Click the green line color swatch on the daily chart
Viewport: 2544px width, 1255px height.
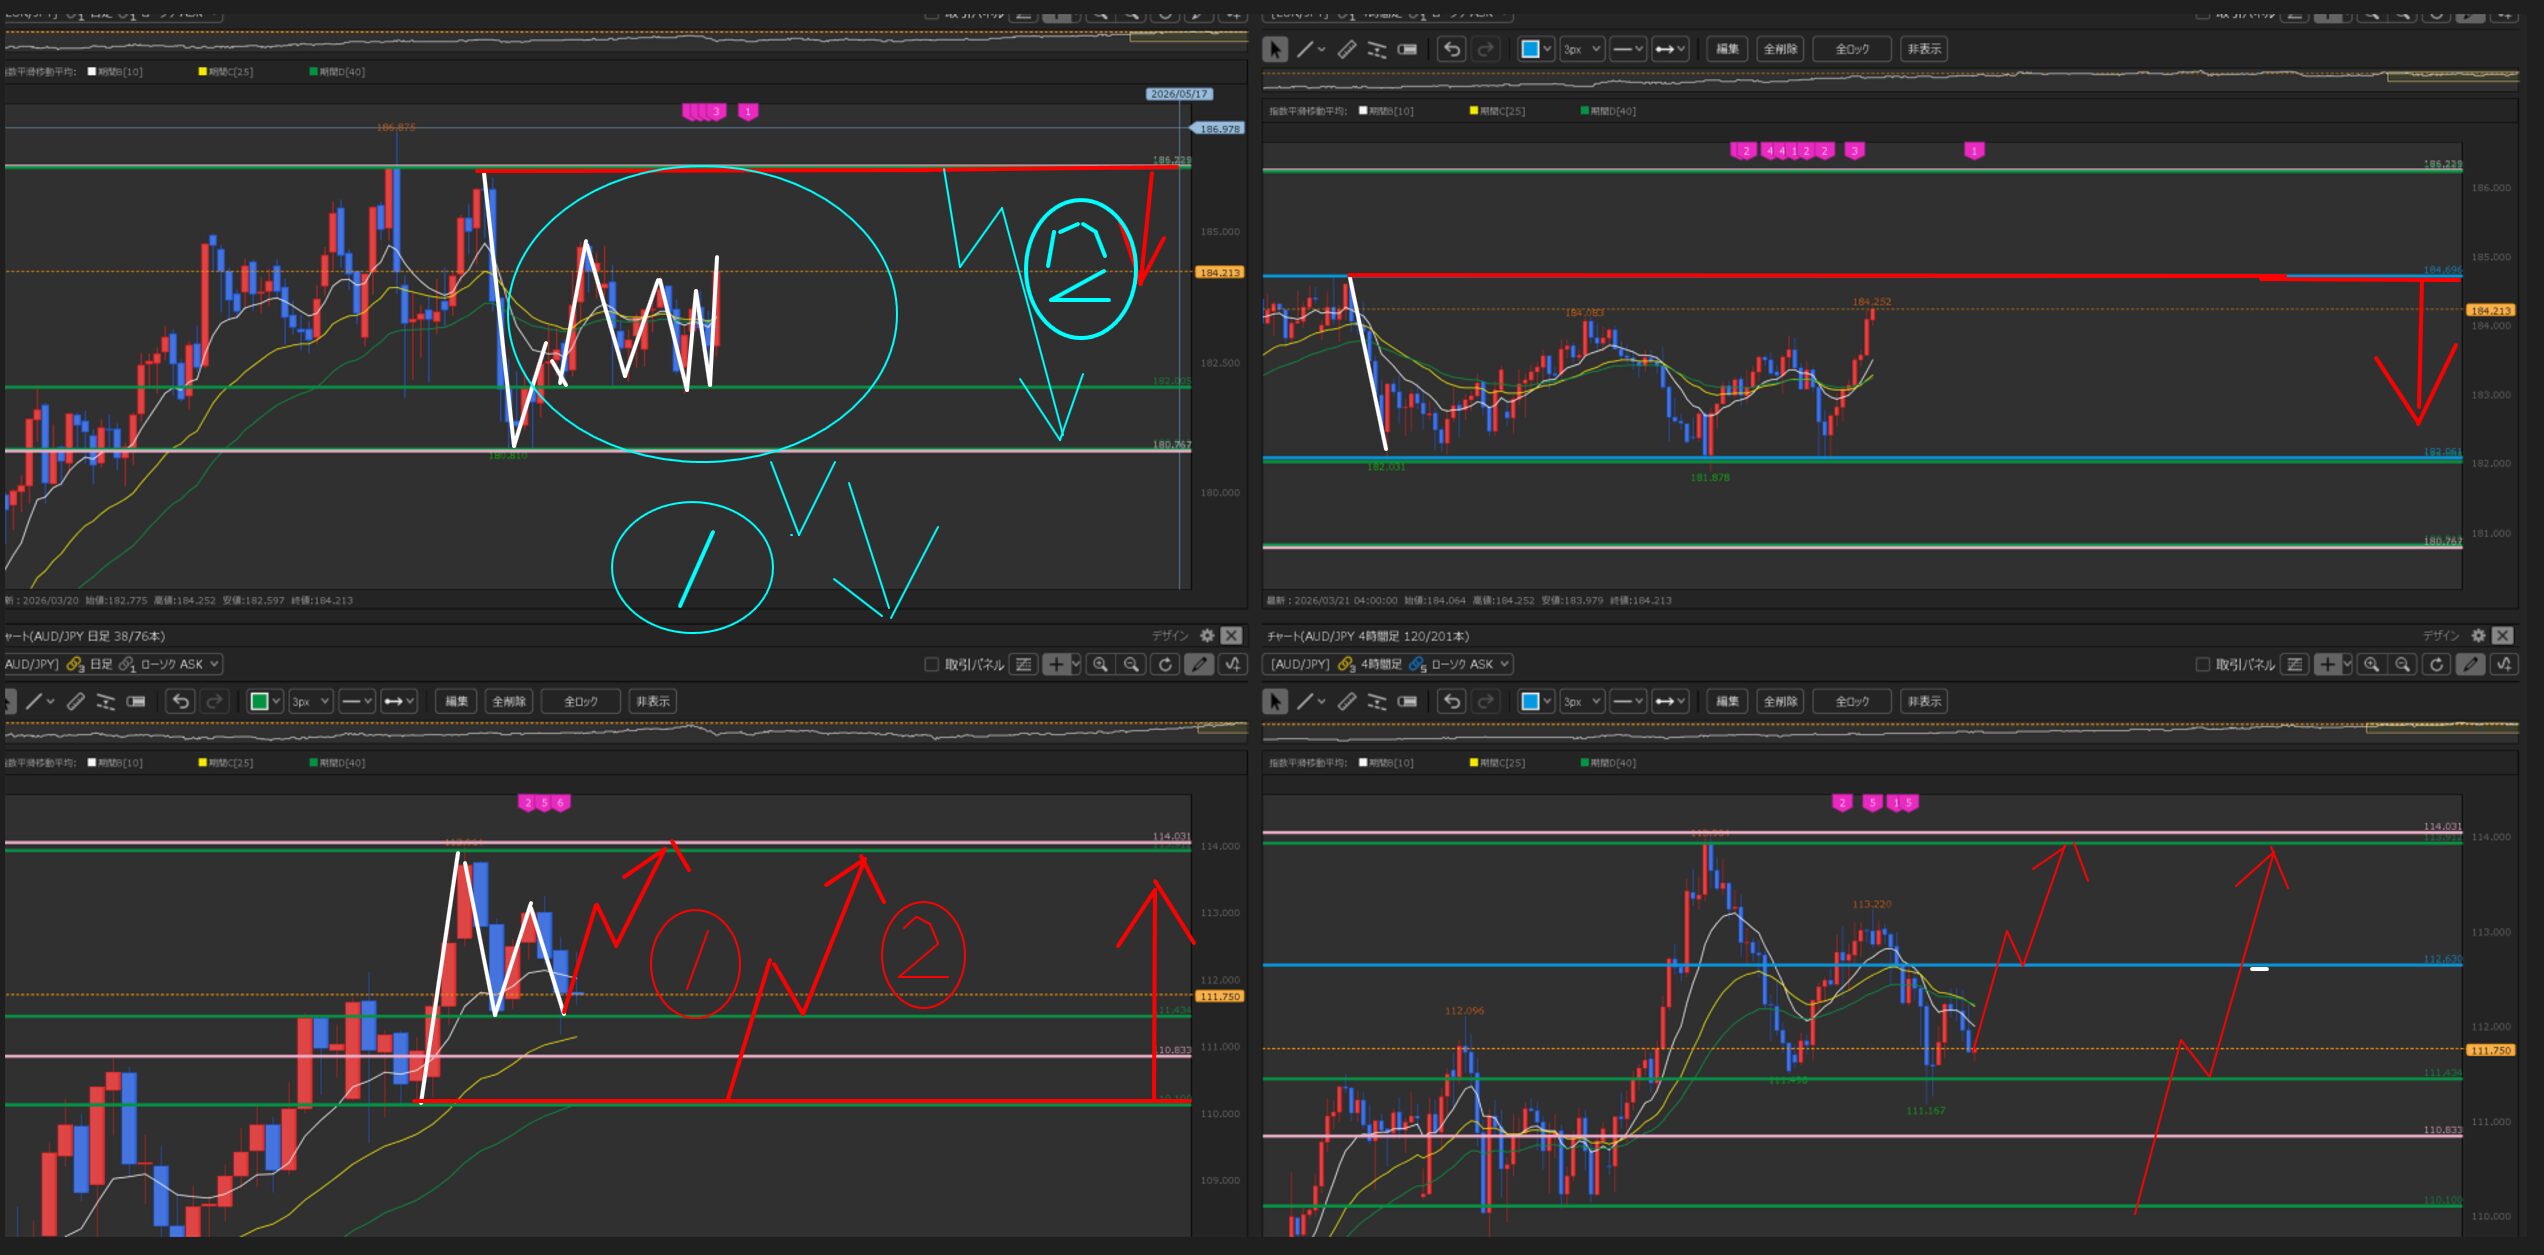point(259,702)
